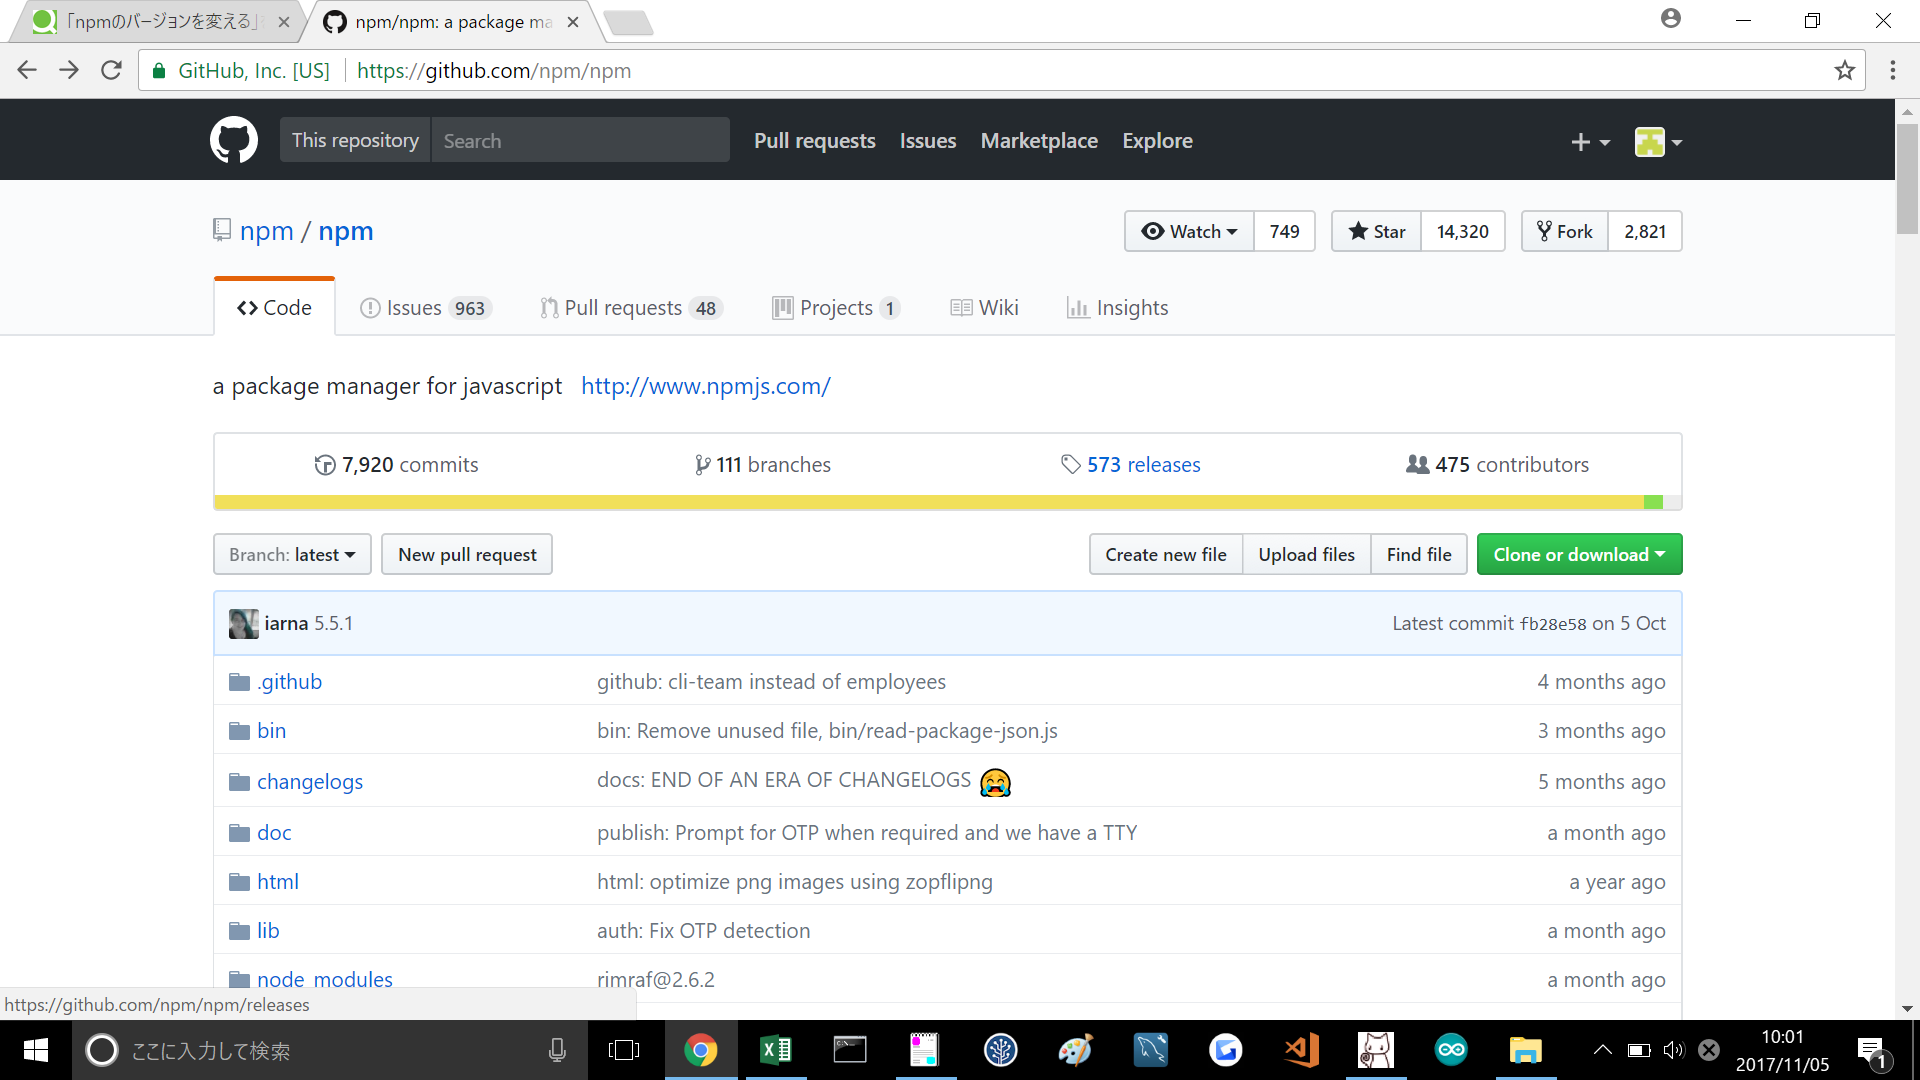Click in the repository search field
Image resolution: width=1920 pixels, height=1080 pixels.
pyautogui.click(x=581, y=140)
